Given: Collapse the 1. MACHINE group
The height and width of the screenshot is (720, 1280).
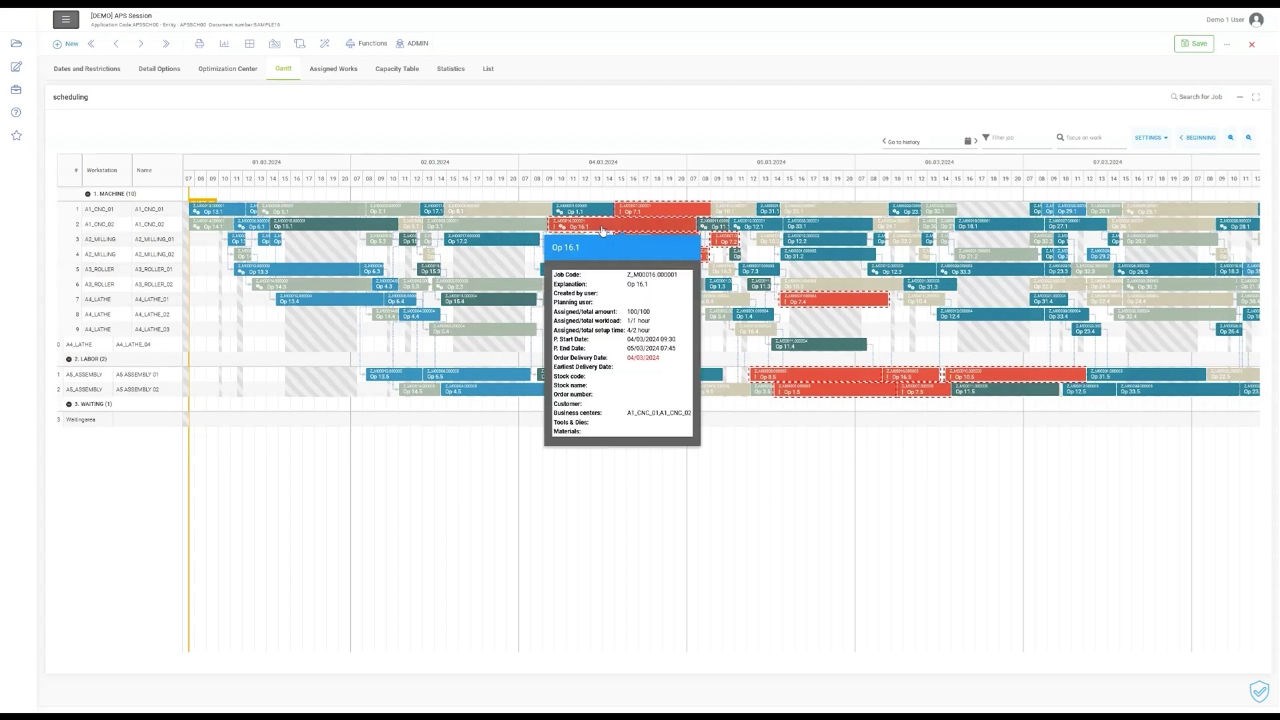Looking at the screenshot, I should tap(88, 194).
